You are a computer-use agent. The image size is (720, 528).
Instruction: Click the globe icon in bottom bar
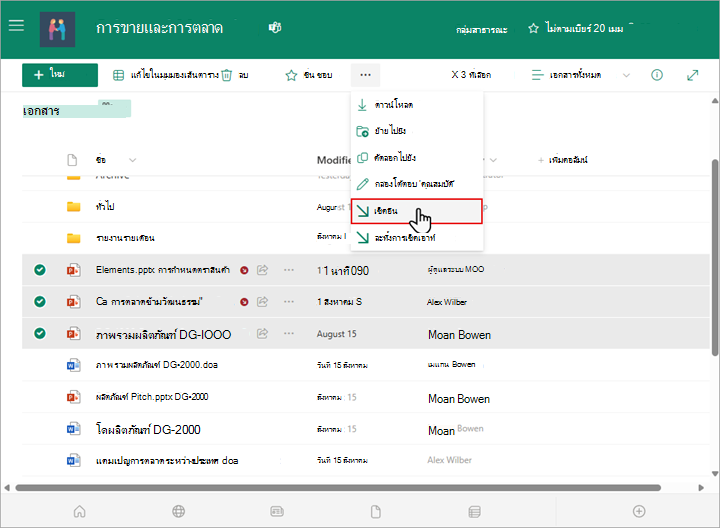tap(179, 511)
